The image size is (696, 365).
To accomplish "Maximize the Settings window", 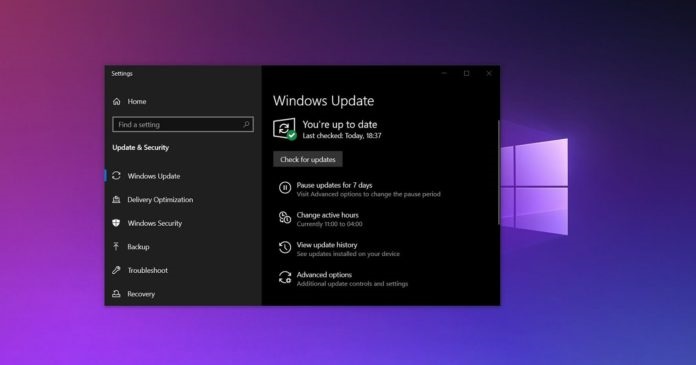I will click(x=467, y=73).
